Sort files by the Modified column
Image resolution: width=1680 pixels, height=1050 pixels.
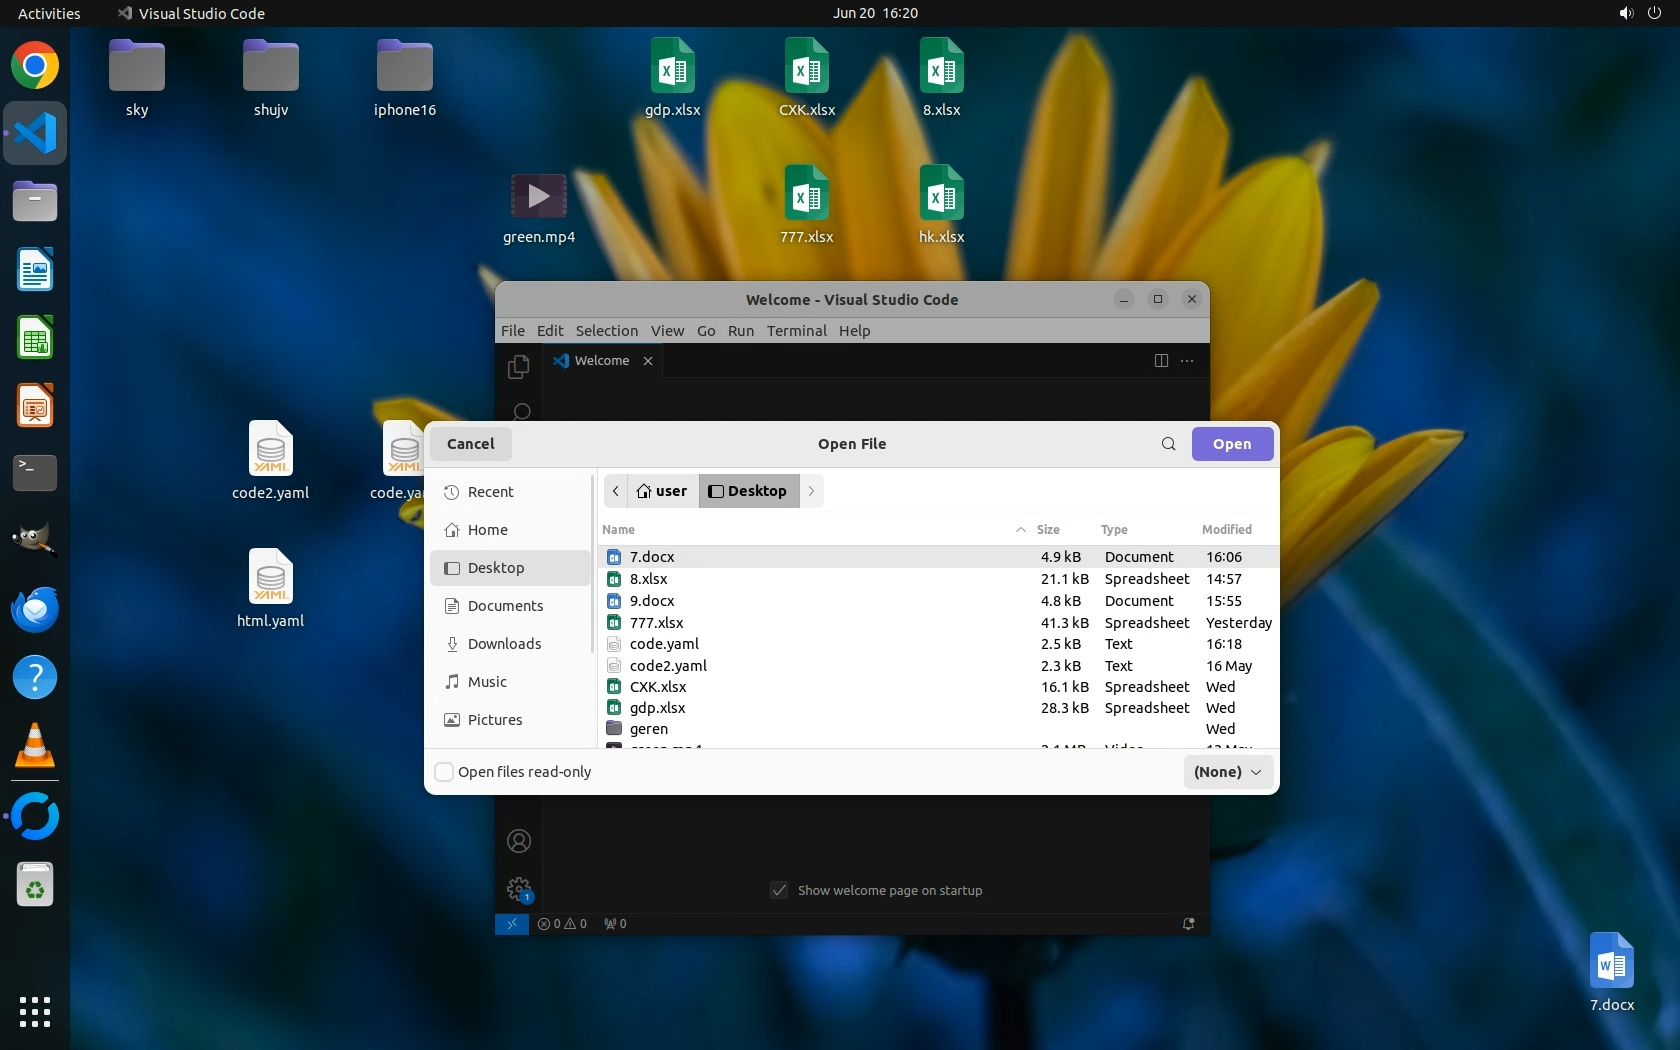[1226, 530]
